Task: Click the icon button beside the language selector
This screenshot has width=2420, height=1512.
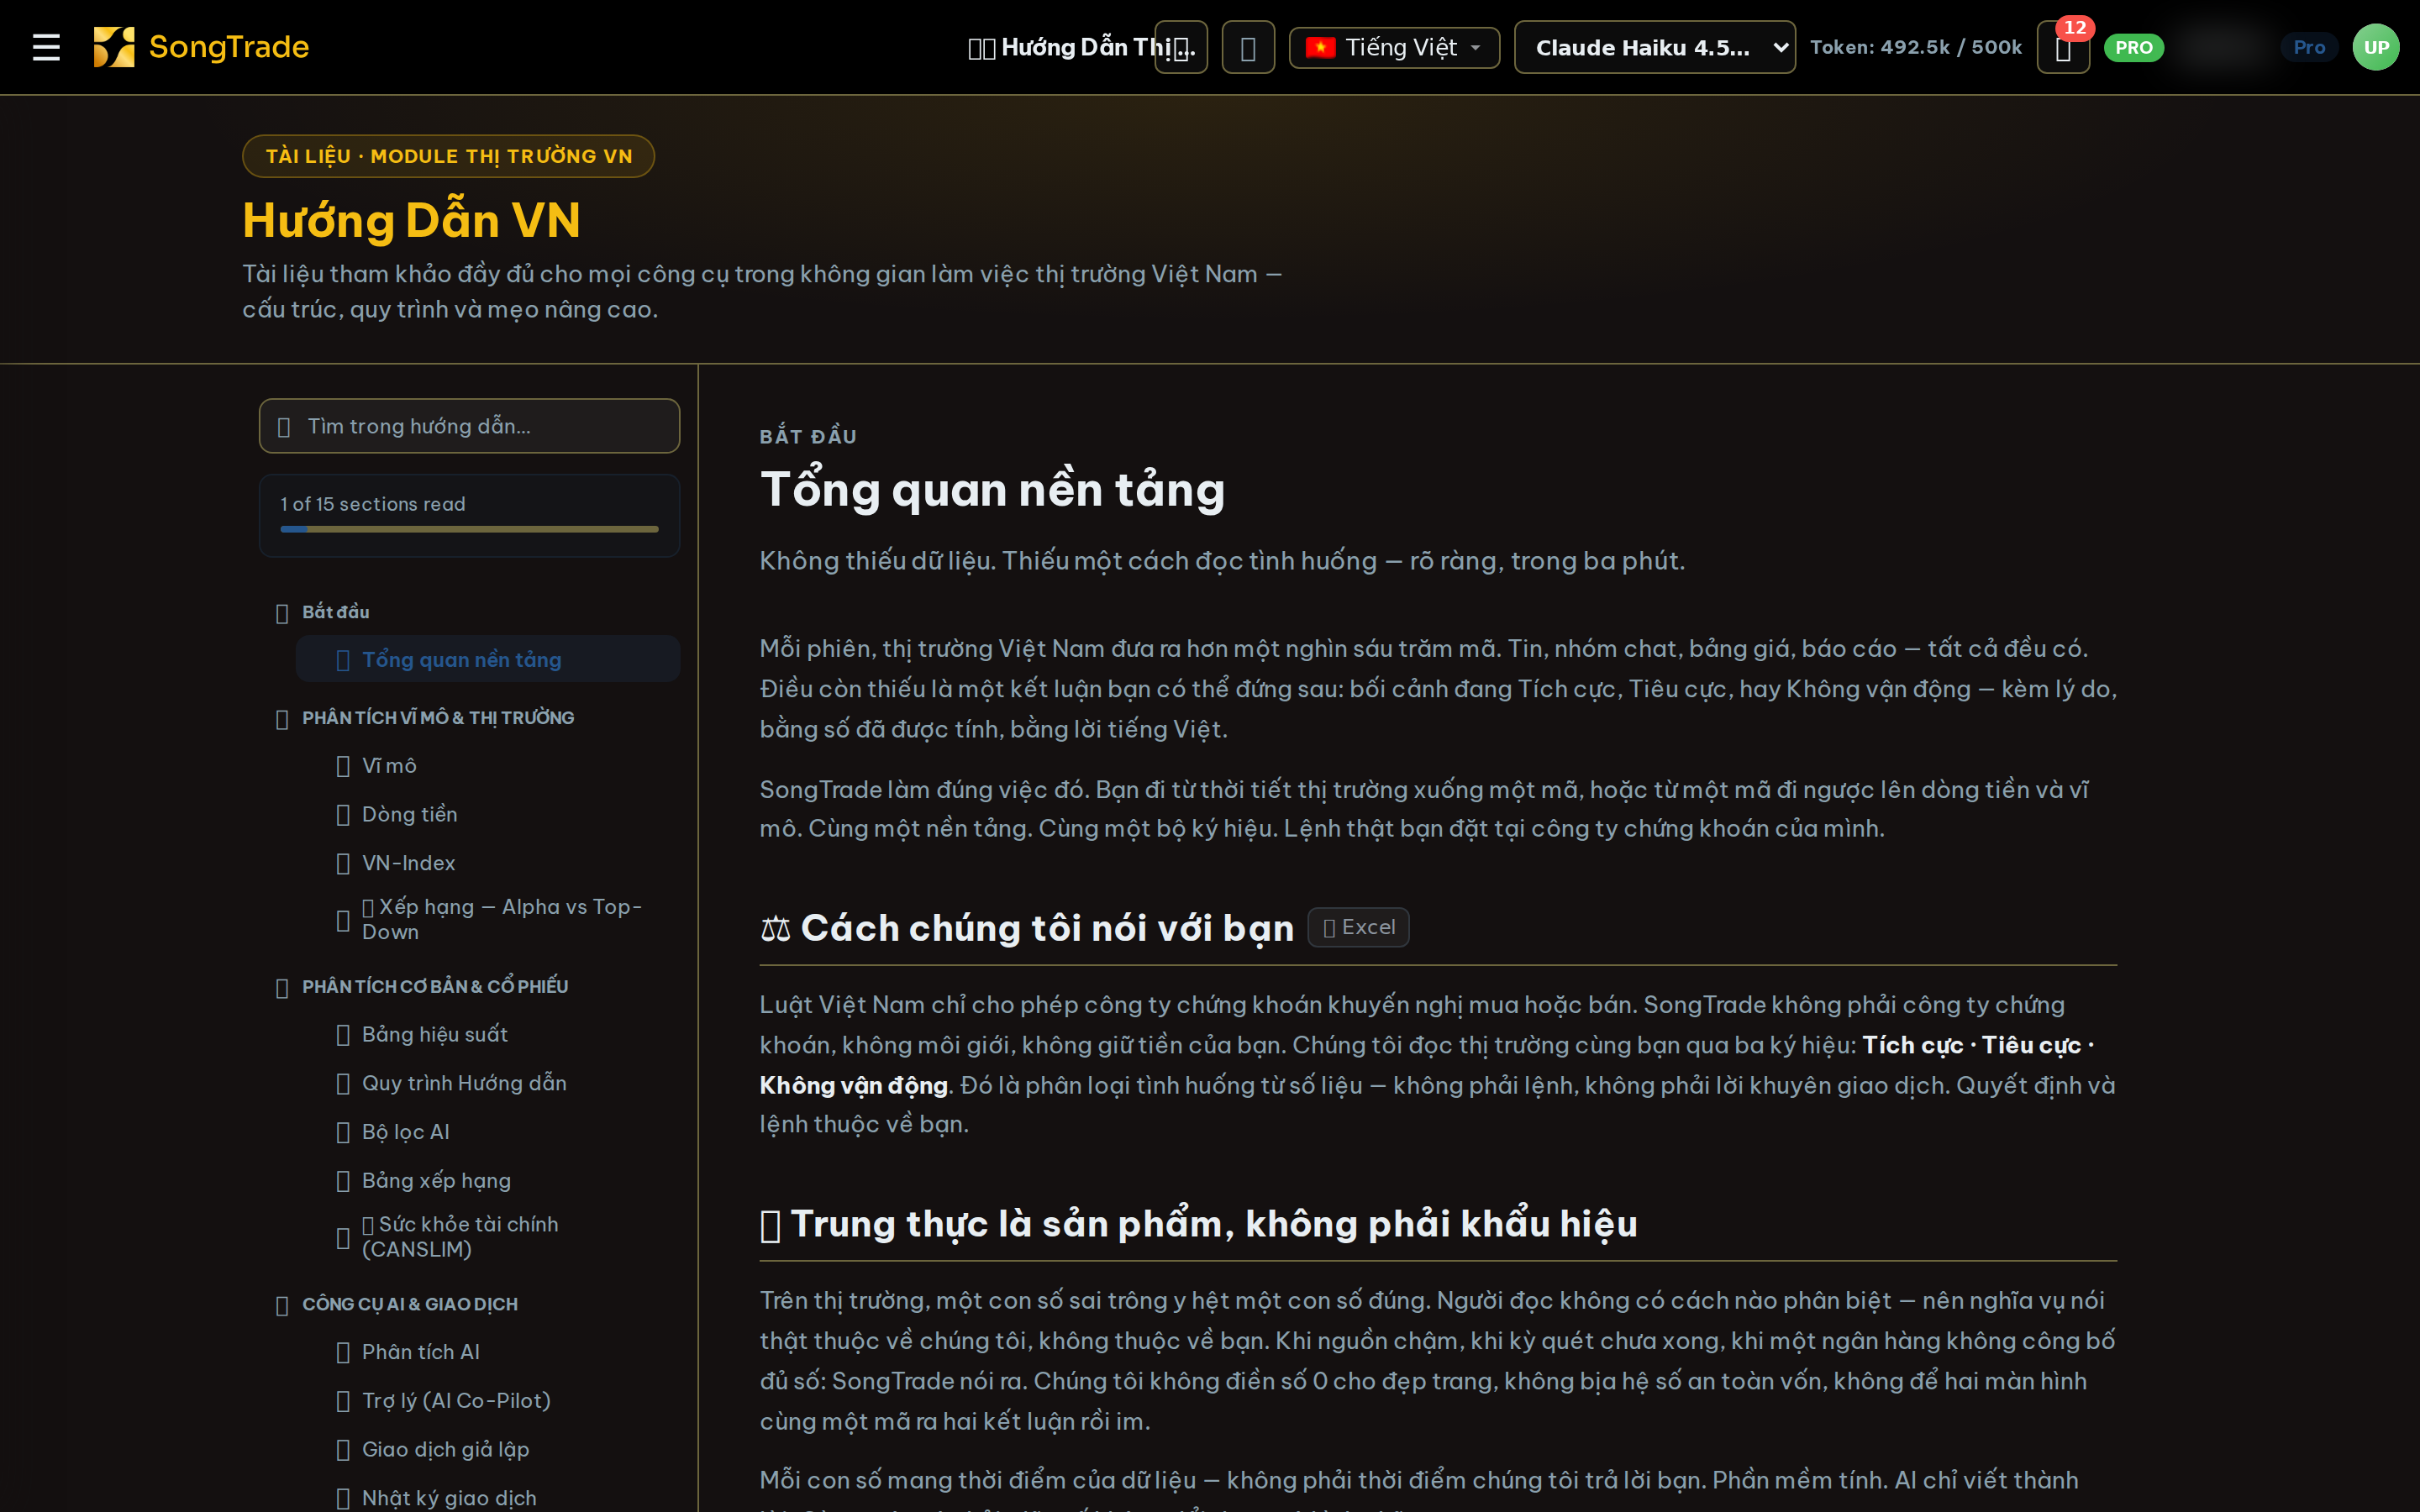Action: (x=1248, y=48)
